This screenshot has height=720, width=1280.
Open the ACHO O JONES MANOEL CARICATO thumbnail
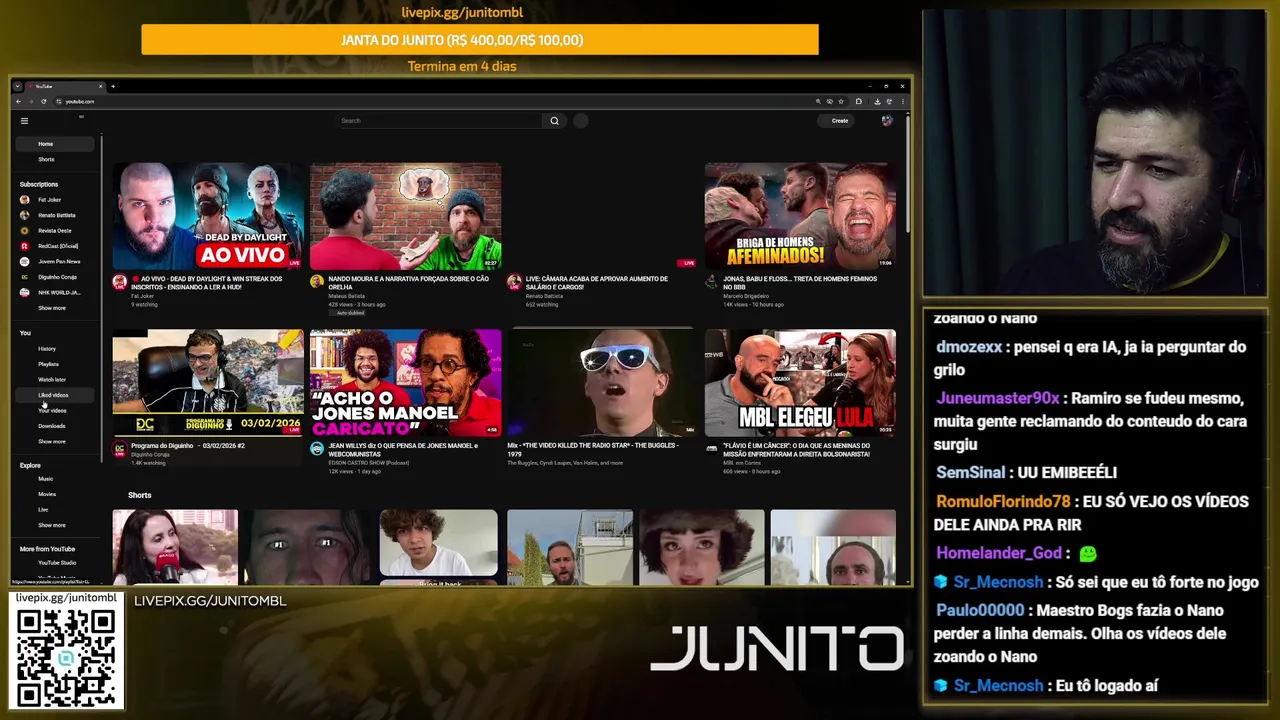tap(405, 383)
